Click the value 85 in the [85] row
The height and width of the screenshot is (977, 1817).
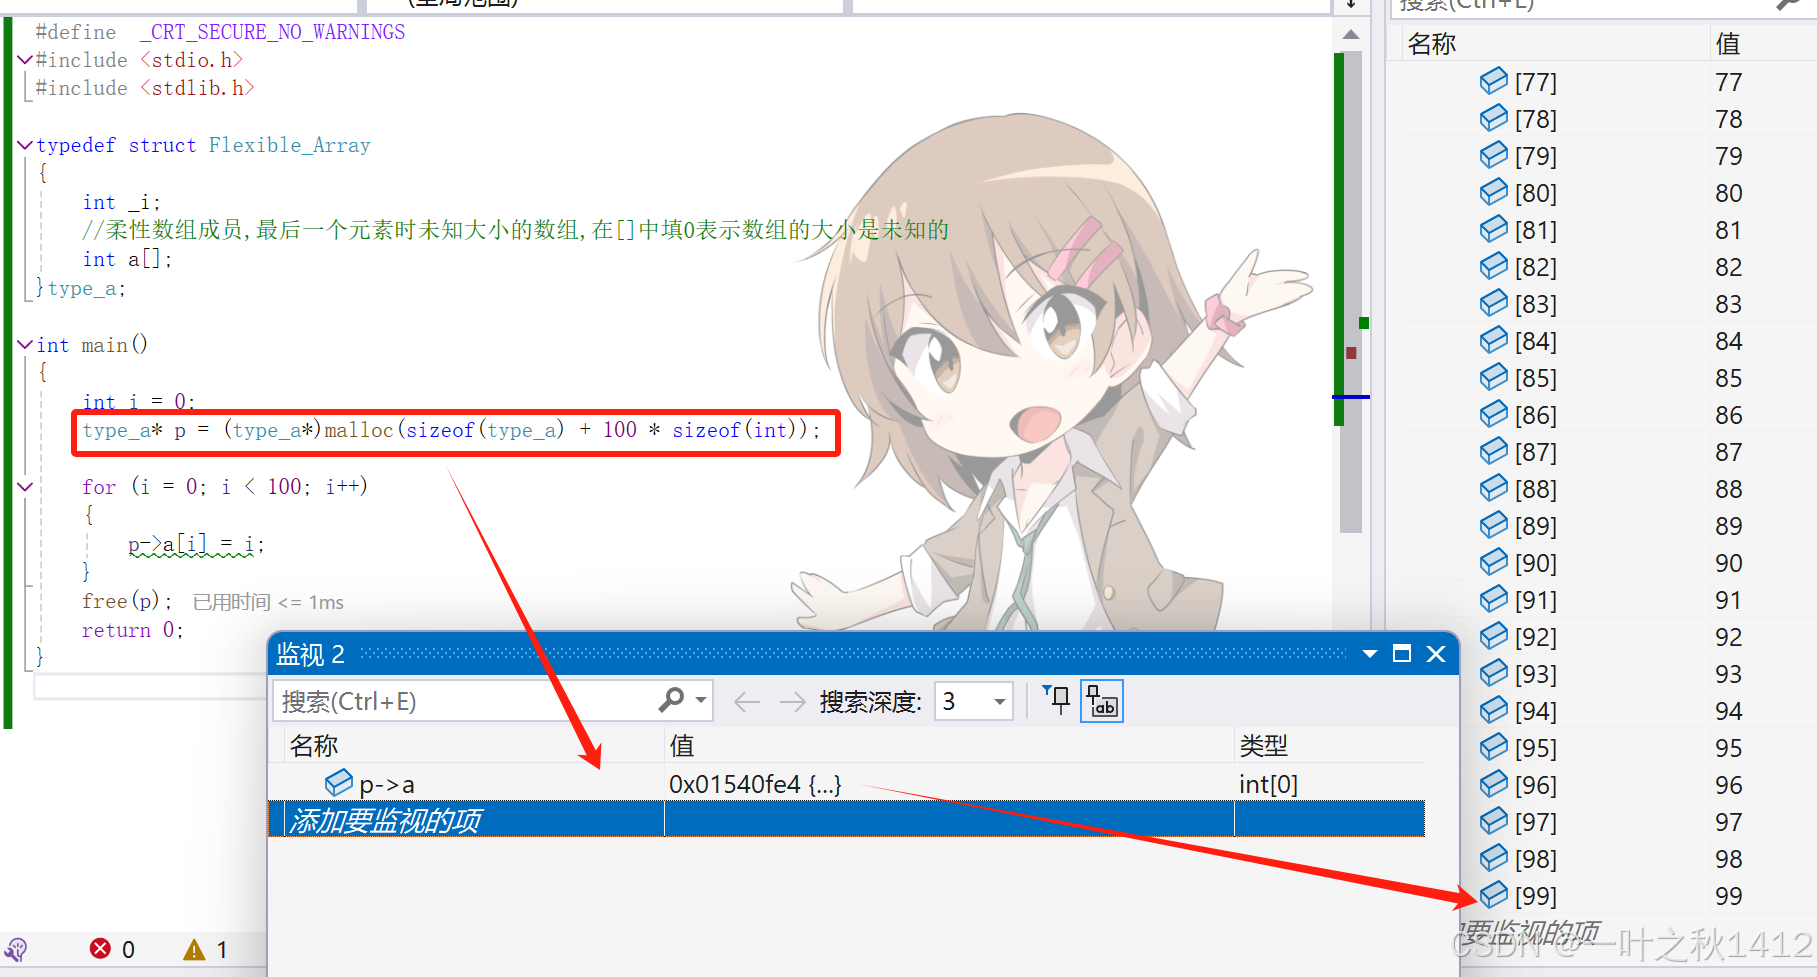tap(1729, 378)
